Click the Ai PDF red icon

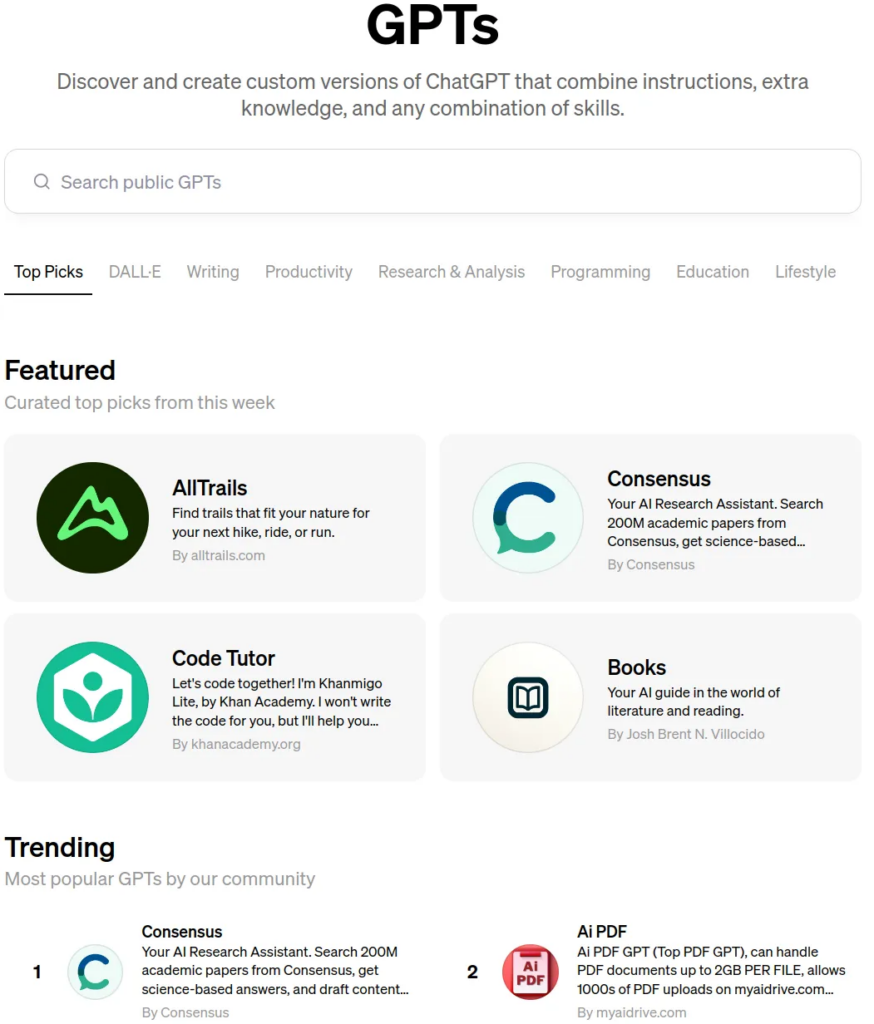click(530, 972)
